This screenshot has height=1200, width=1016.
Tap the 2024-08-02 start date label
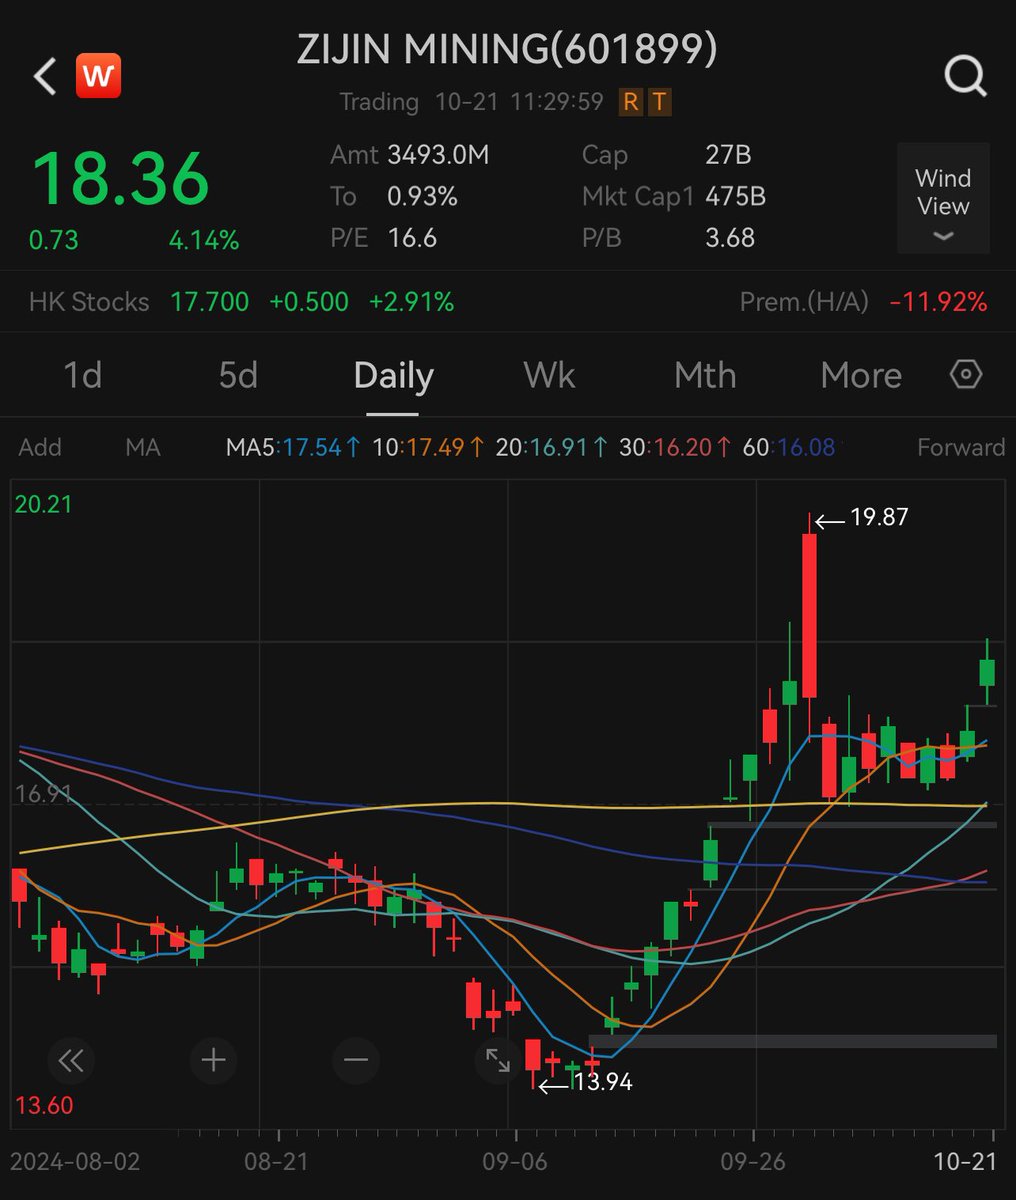click(x=75, y=1162)
